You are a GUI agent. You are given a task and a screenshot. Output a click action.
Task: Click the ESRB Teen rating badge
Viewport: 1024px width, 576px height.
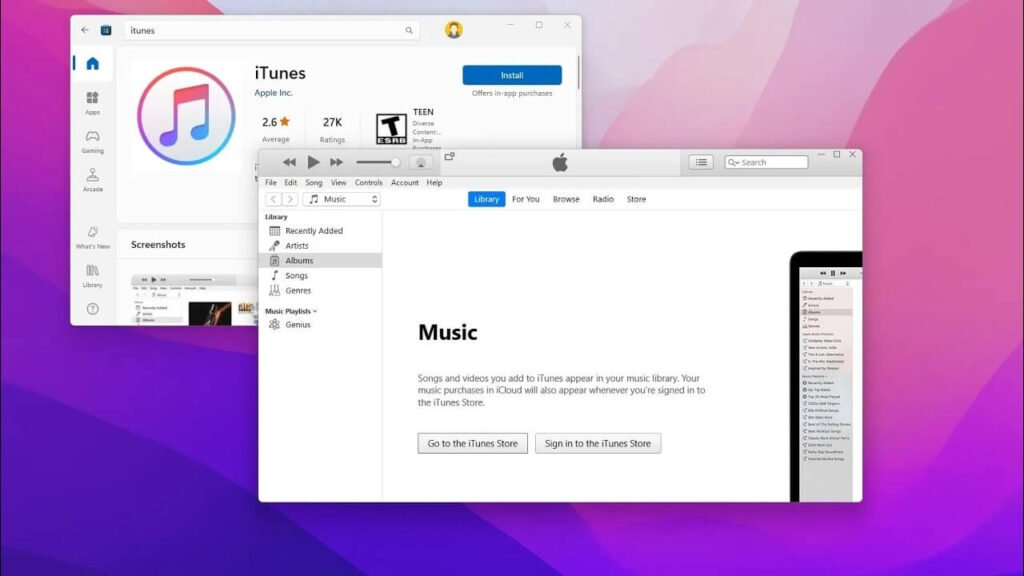391,129
